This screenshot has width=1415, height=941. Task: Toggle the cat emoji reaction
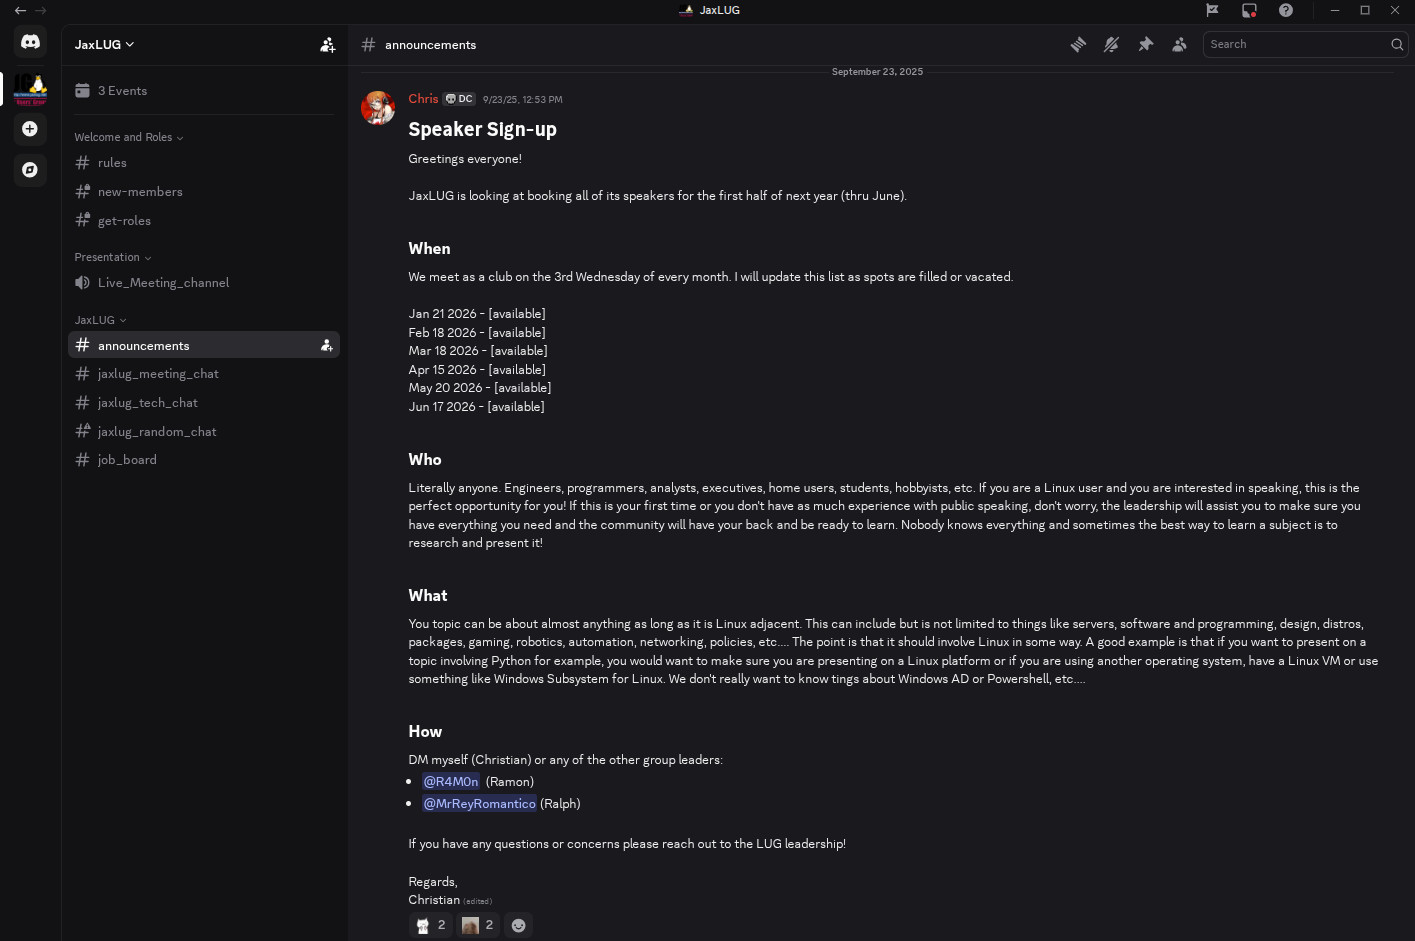[431, 925]
